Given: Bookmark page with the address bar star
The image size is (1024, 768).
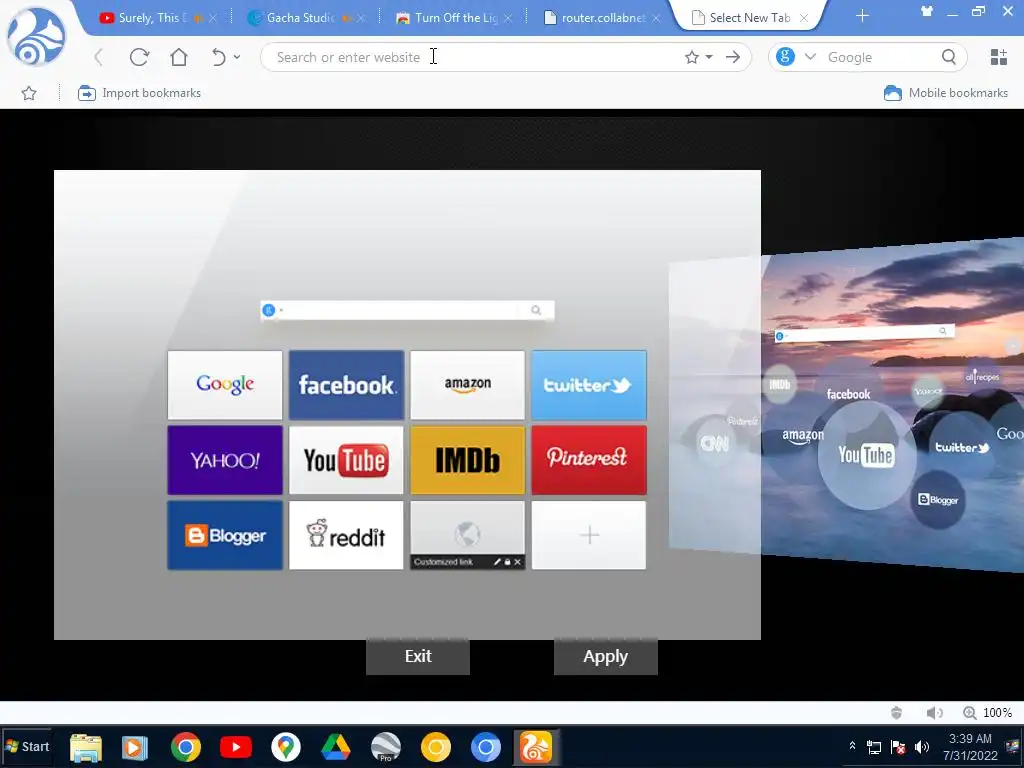Looking at the screenshot, I should click(692, 57).
